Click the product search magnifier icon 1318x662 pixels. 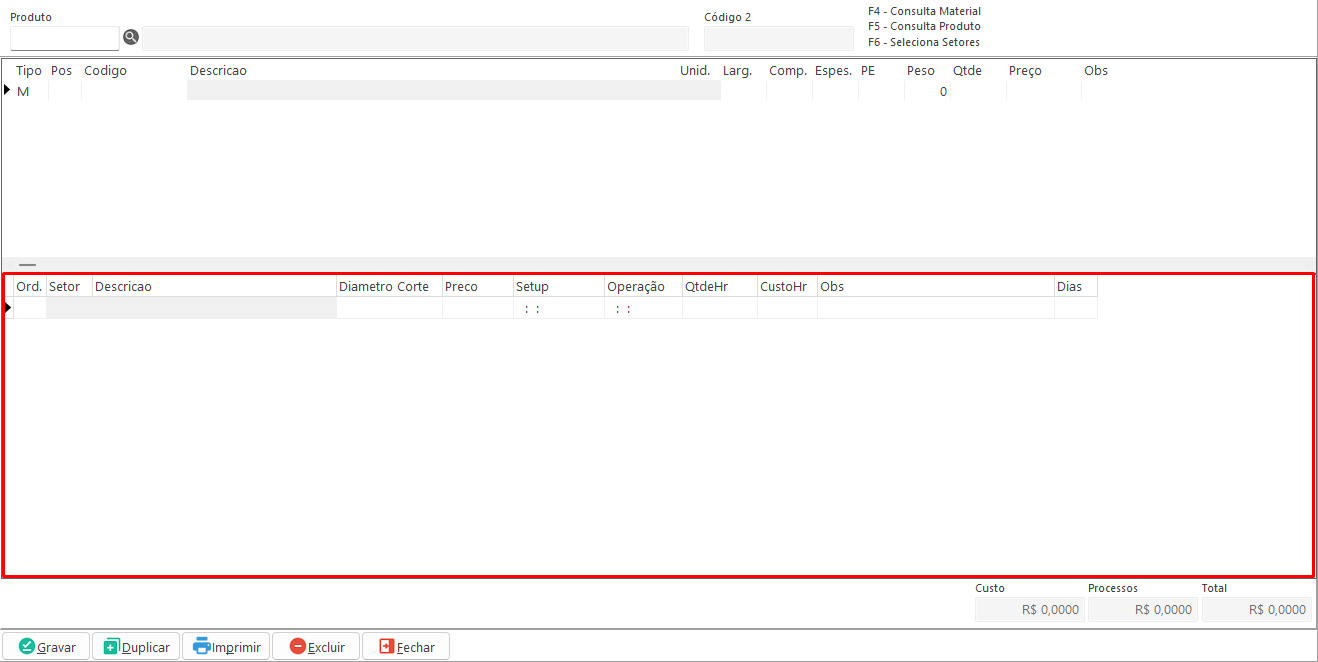coord(131,38)
